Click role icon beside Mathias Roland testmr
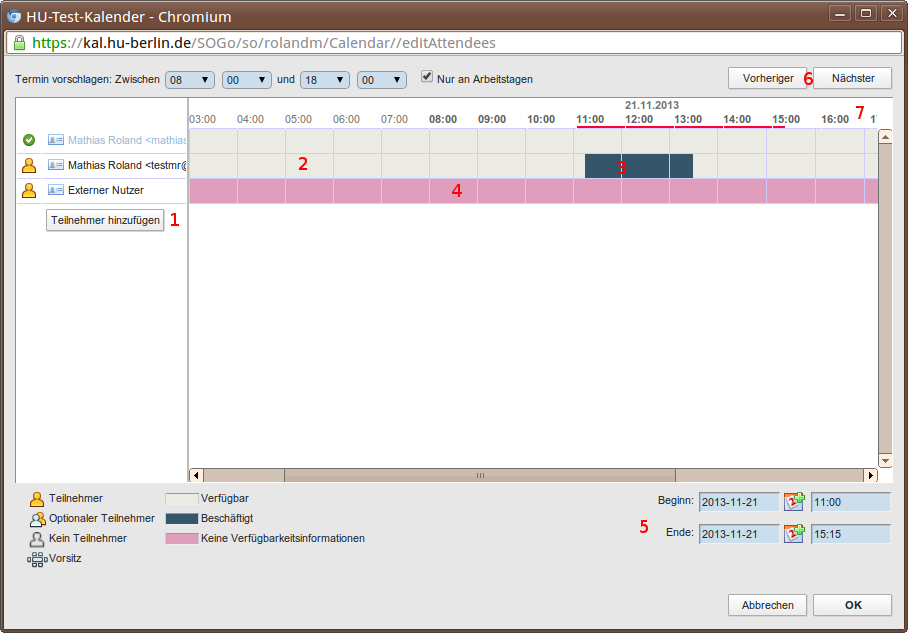 click(29, 165)
